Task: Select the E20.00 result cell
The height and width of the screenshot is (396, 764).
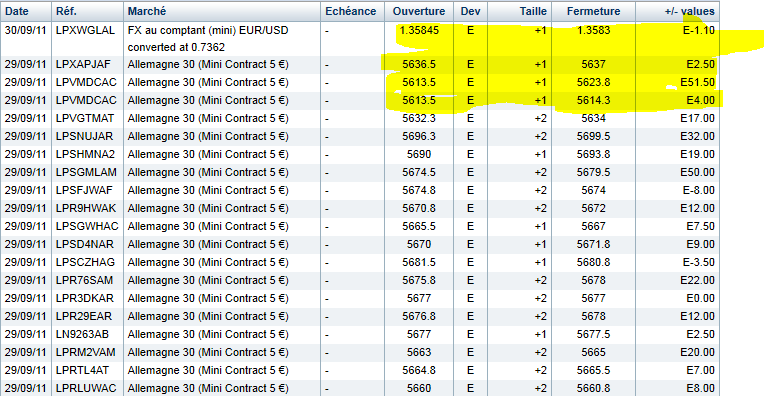Action: pos(697,353)
